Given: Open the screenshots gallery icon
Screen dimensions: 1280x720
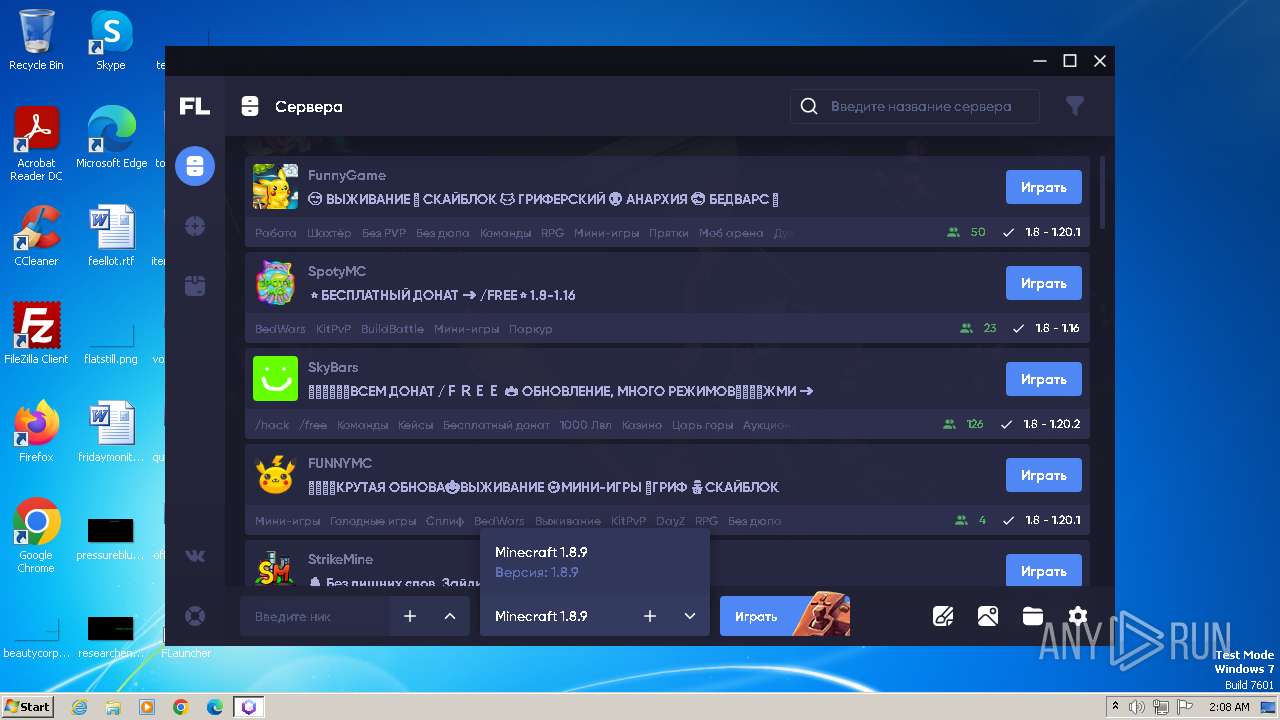Looking at the screenshot, I should pos(988,616).
